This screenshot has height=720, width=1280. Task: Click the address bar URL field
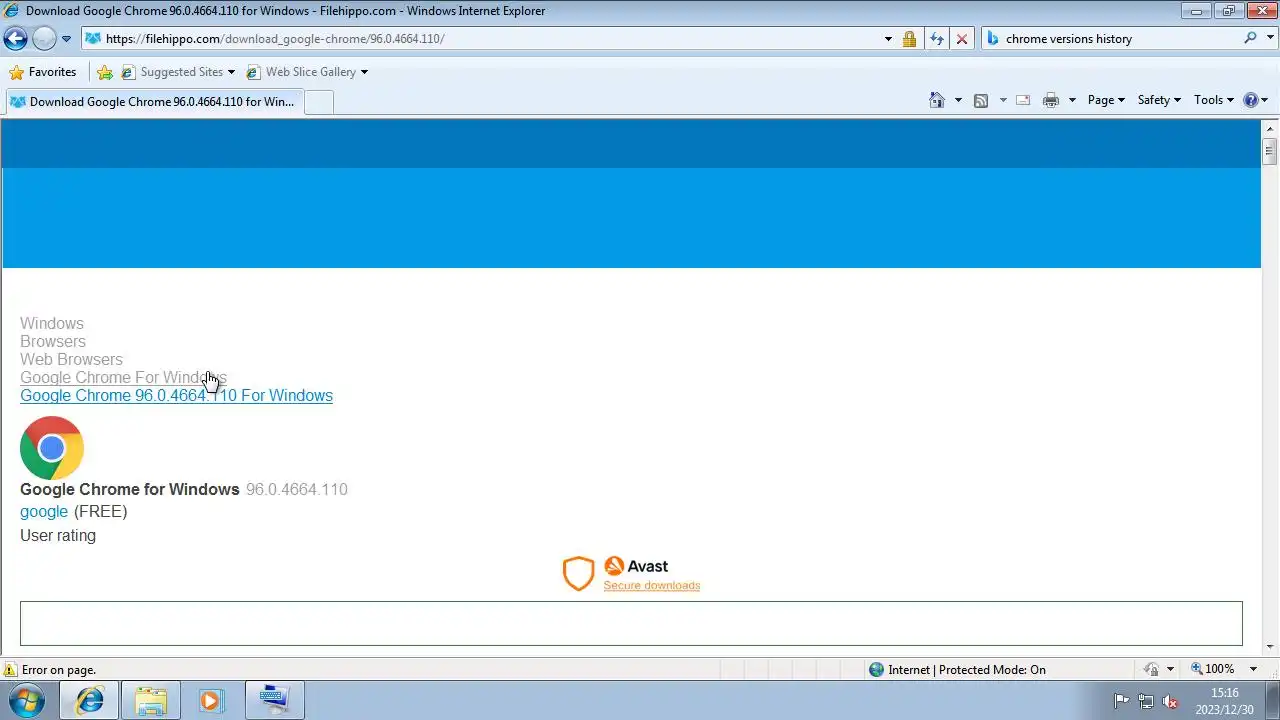(x=480, y=39)
